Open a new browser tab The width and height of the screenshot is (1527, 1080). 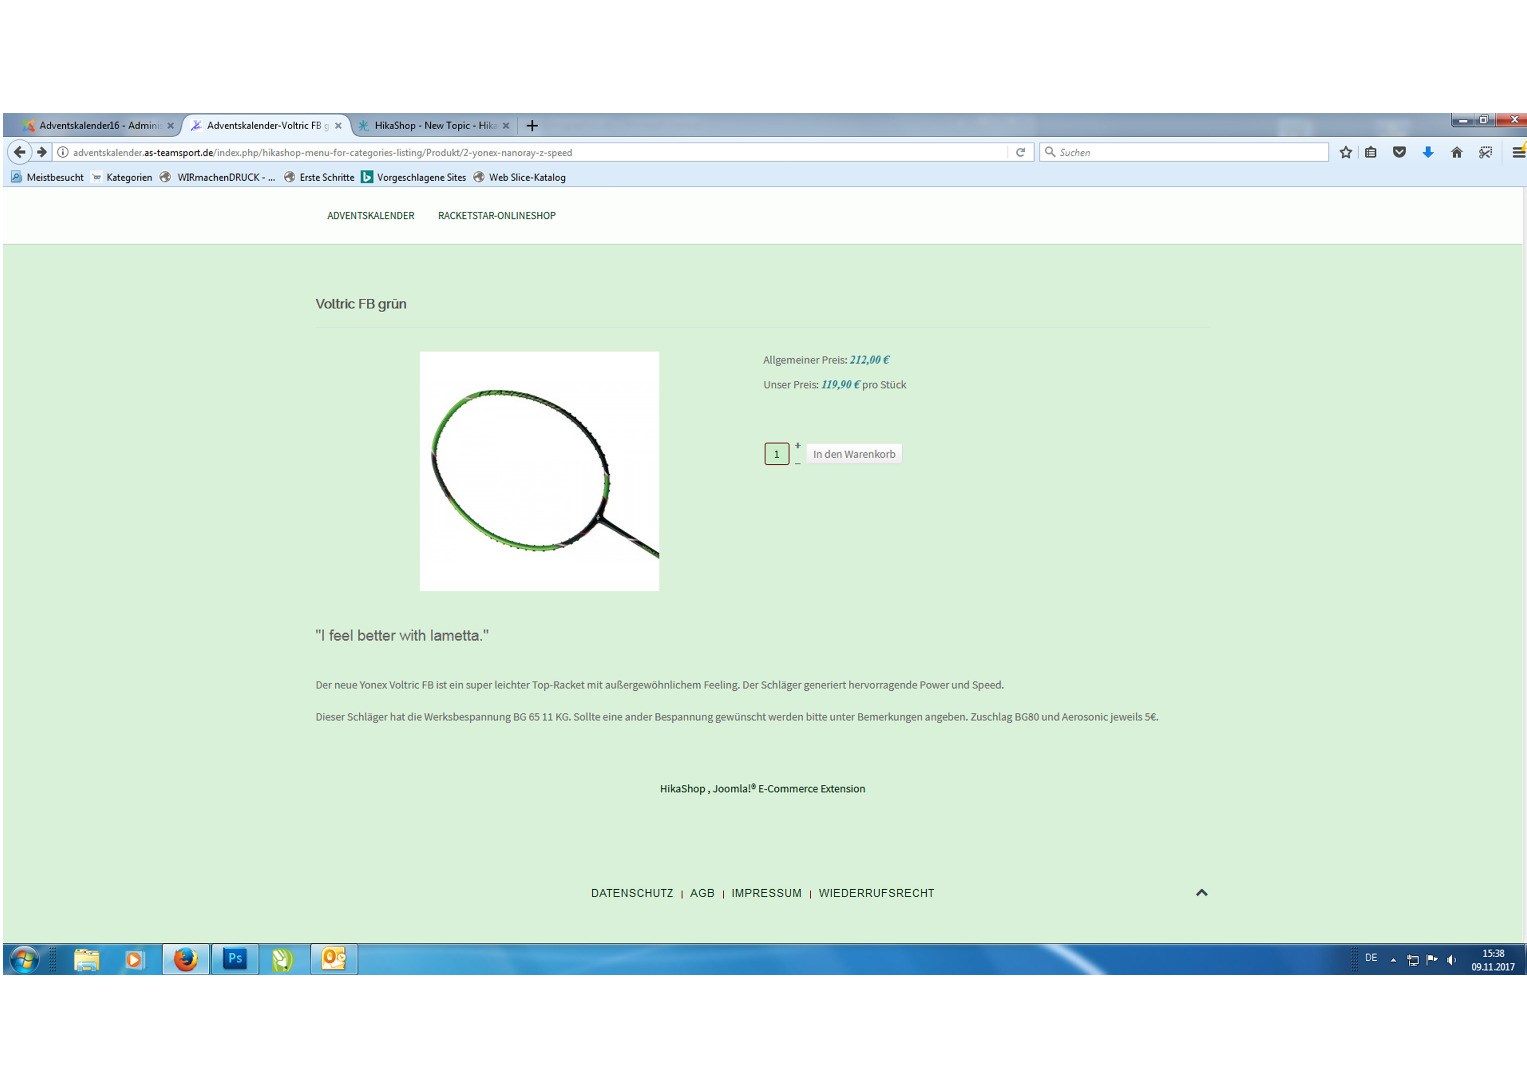coord(532,125)
